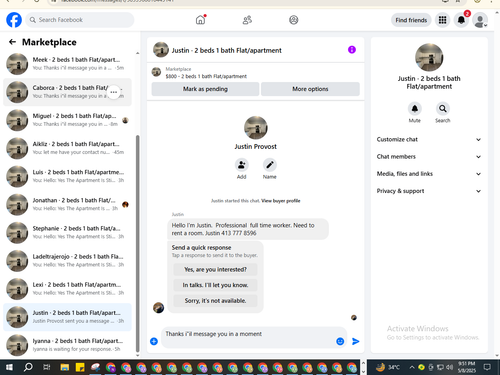This screenshot has height=375, width=500.
Task: Open the Aikliz conversation
Action: point(67,148)
